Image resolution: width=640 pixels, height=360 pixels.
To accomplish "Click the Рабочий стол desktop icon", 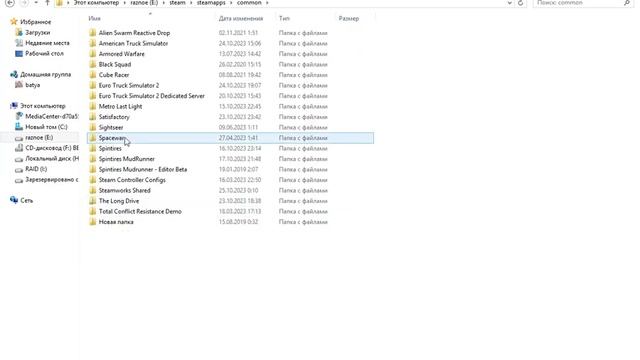I will 19,53.
